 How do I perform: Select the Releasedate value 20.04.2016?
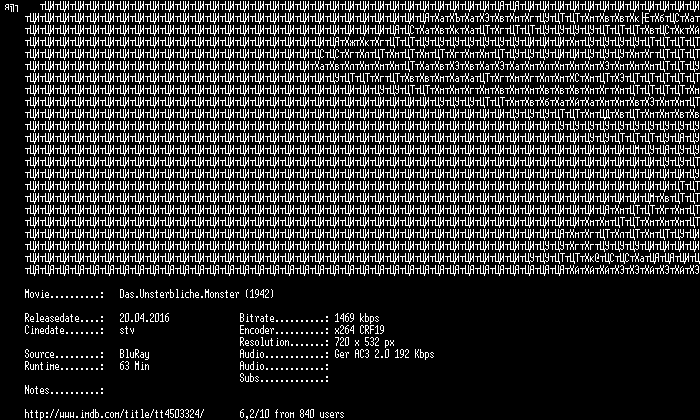[144, 318]
